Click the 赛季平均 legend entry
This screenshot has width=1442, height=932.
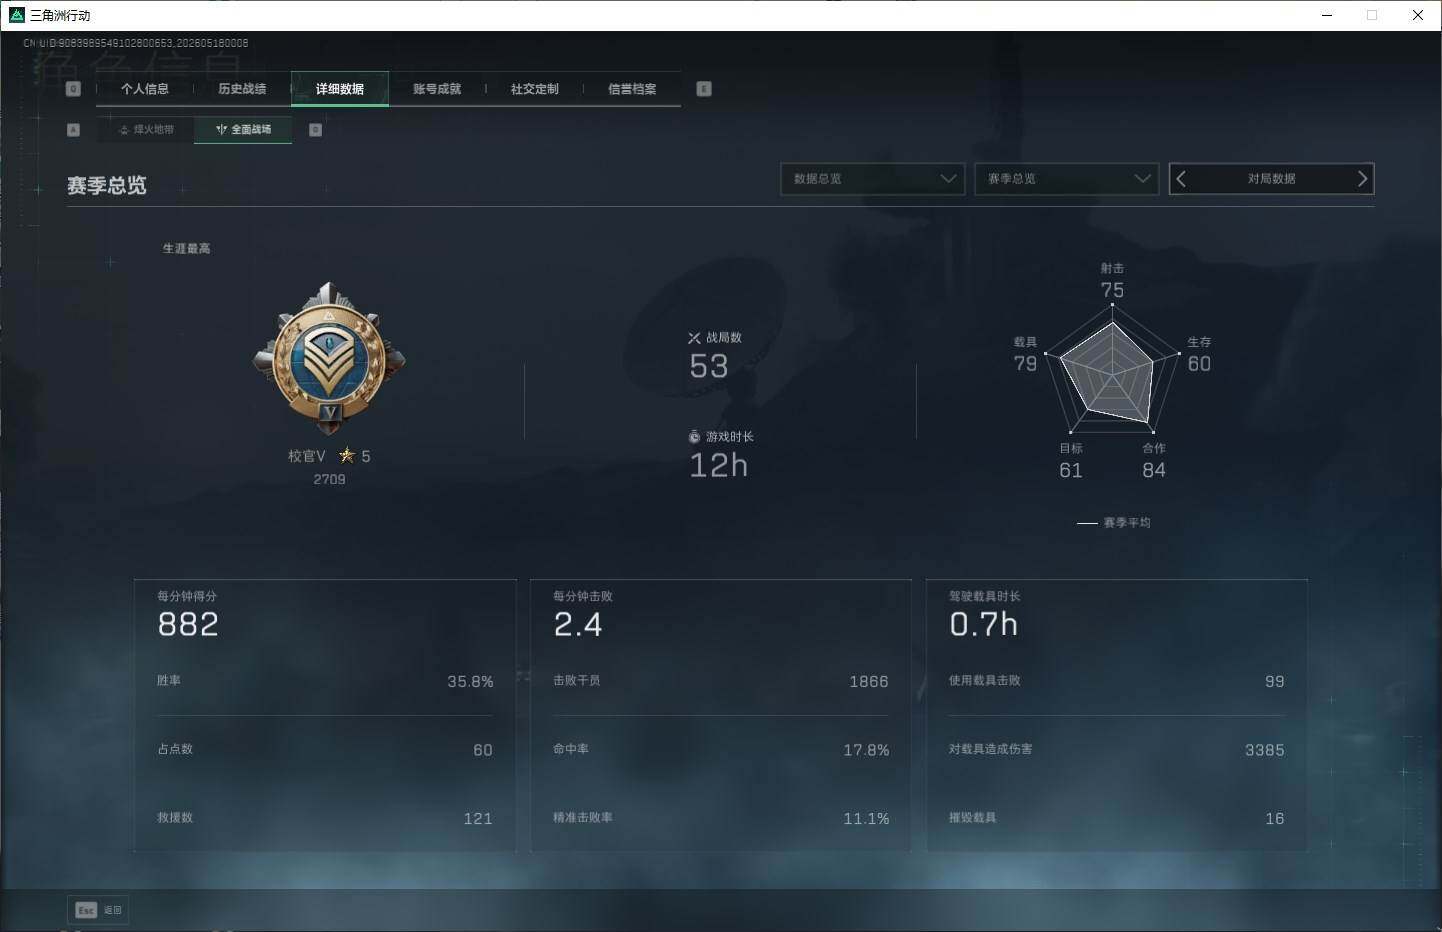click(x=1114, y=523)
